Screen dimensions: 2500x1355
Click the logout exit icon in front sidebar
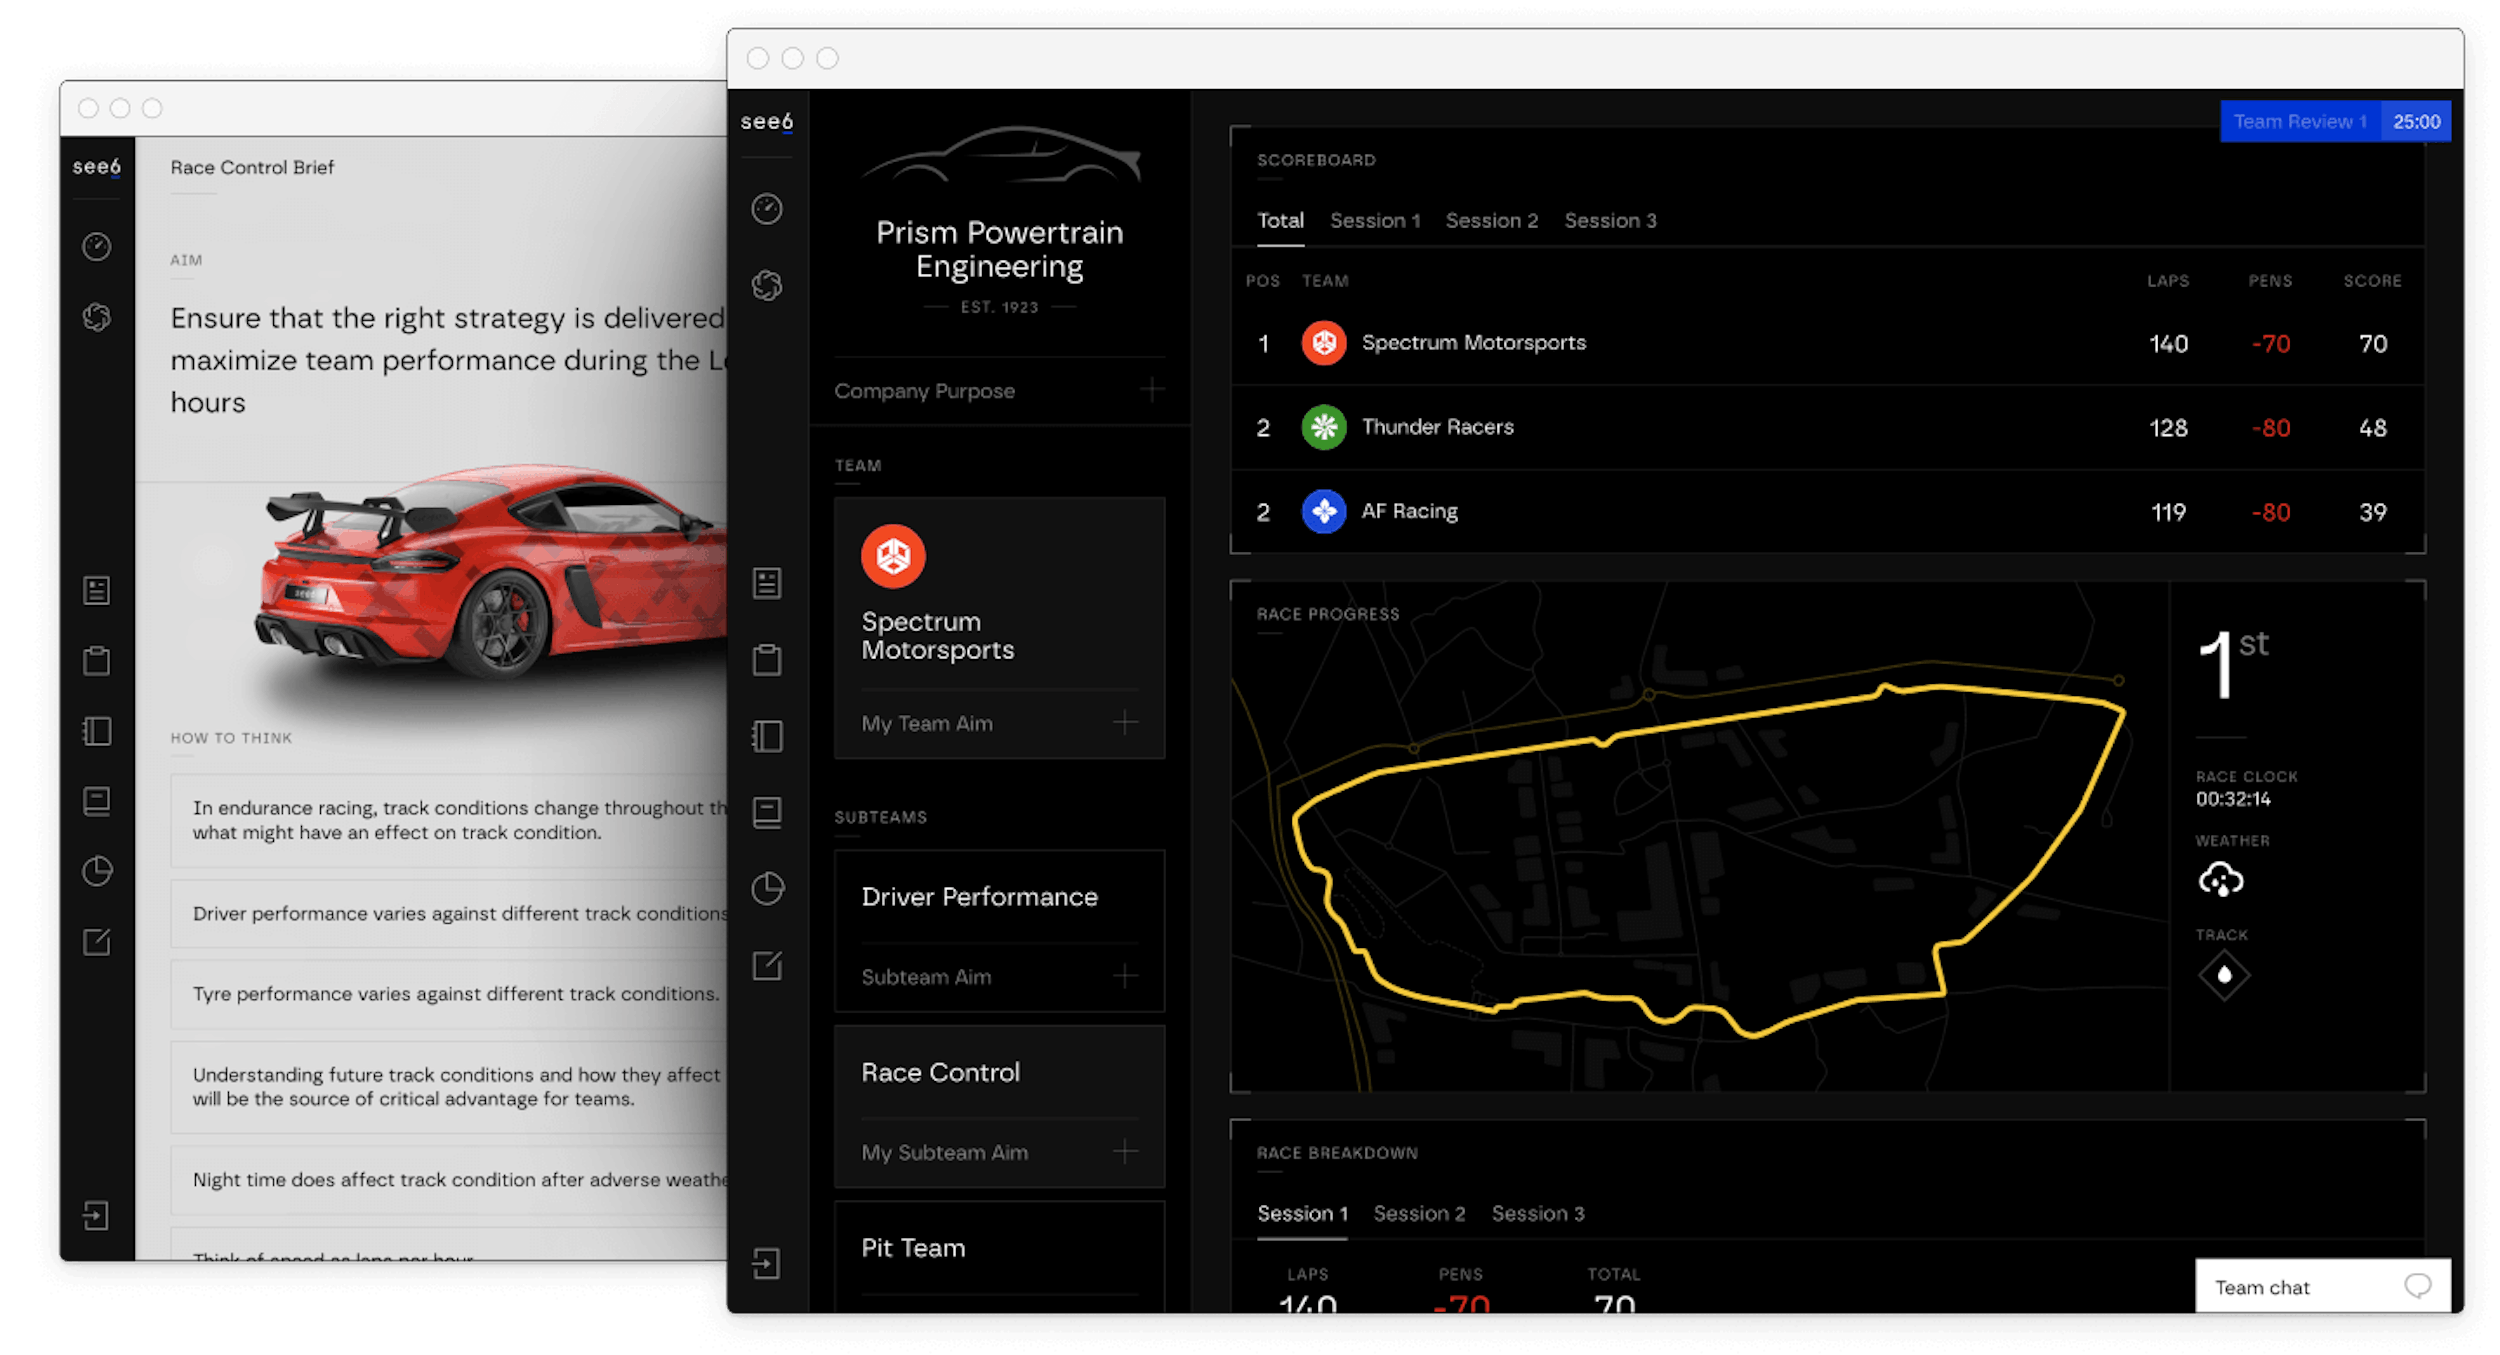(x=767, y=1264)
